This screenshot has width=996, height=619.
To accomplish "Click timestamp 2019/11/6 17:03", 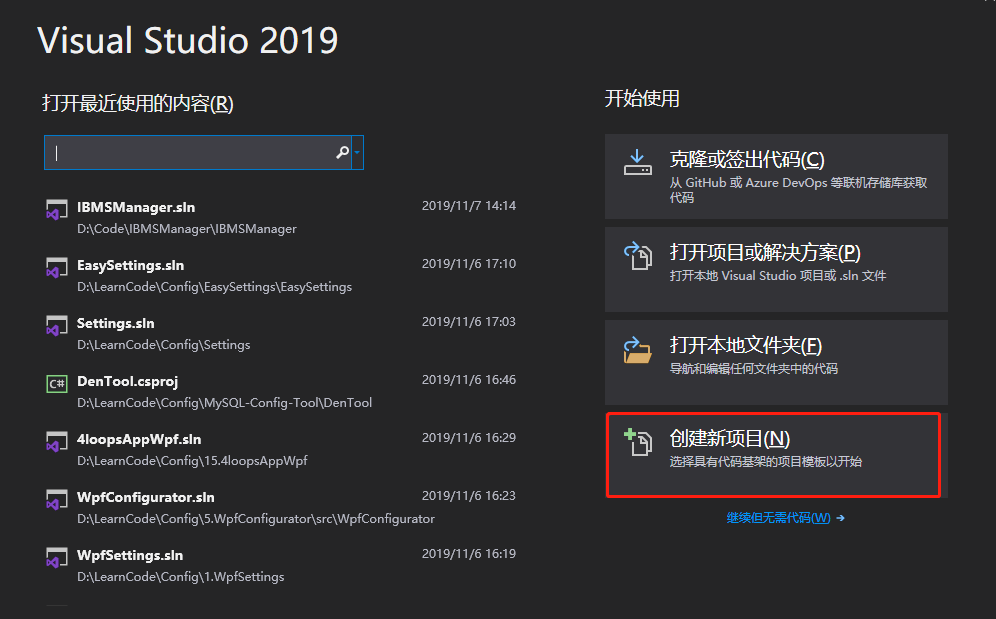I will click(x=469, y=322).
